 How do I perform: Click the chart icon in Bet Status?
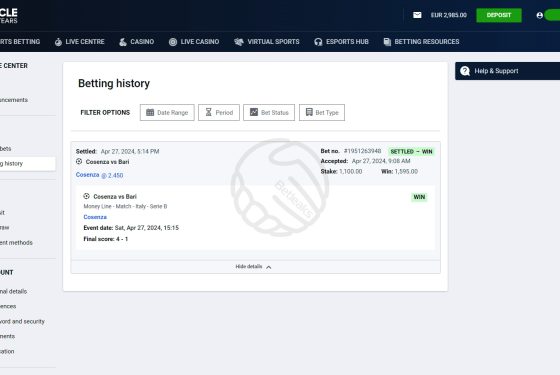click(254, 112)
